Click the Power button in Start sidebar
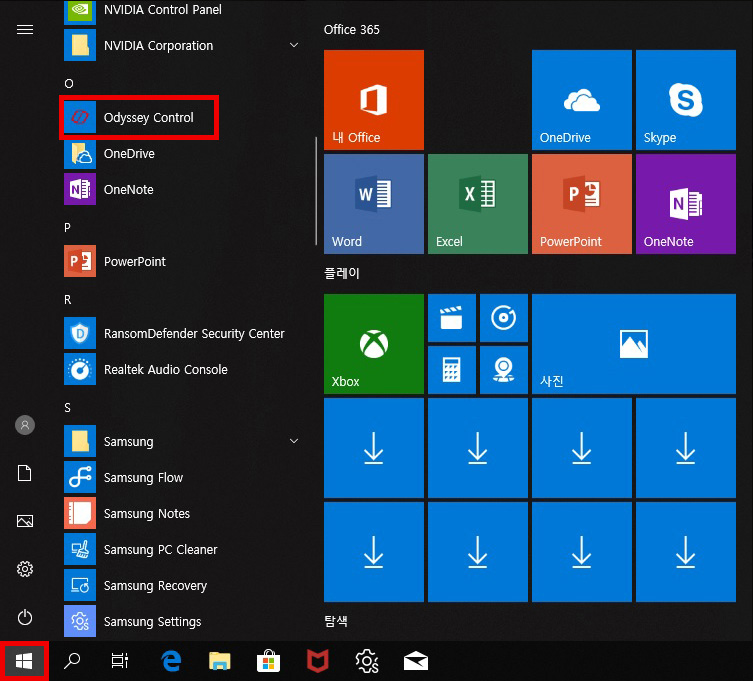The width and height of the screenshot is (753, 681). 25,617
